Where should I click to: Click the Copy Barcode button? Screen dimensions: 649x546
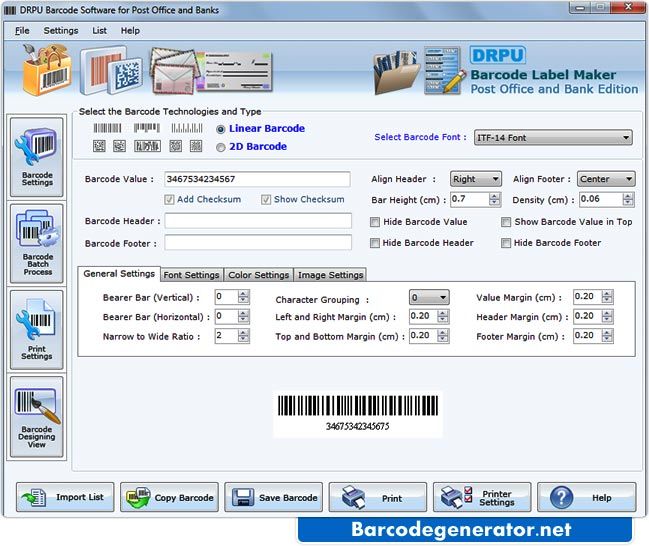(169, 497)
